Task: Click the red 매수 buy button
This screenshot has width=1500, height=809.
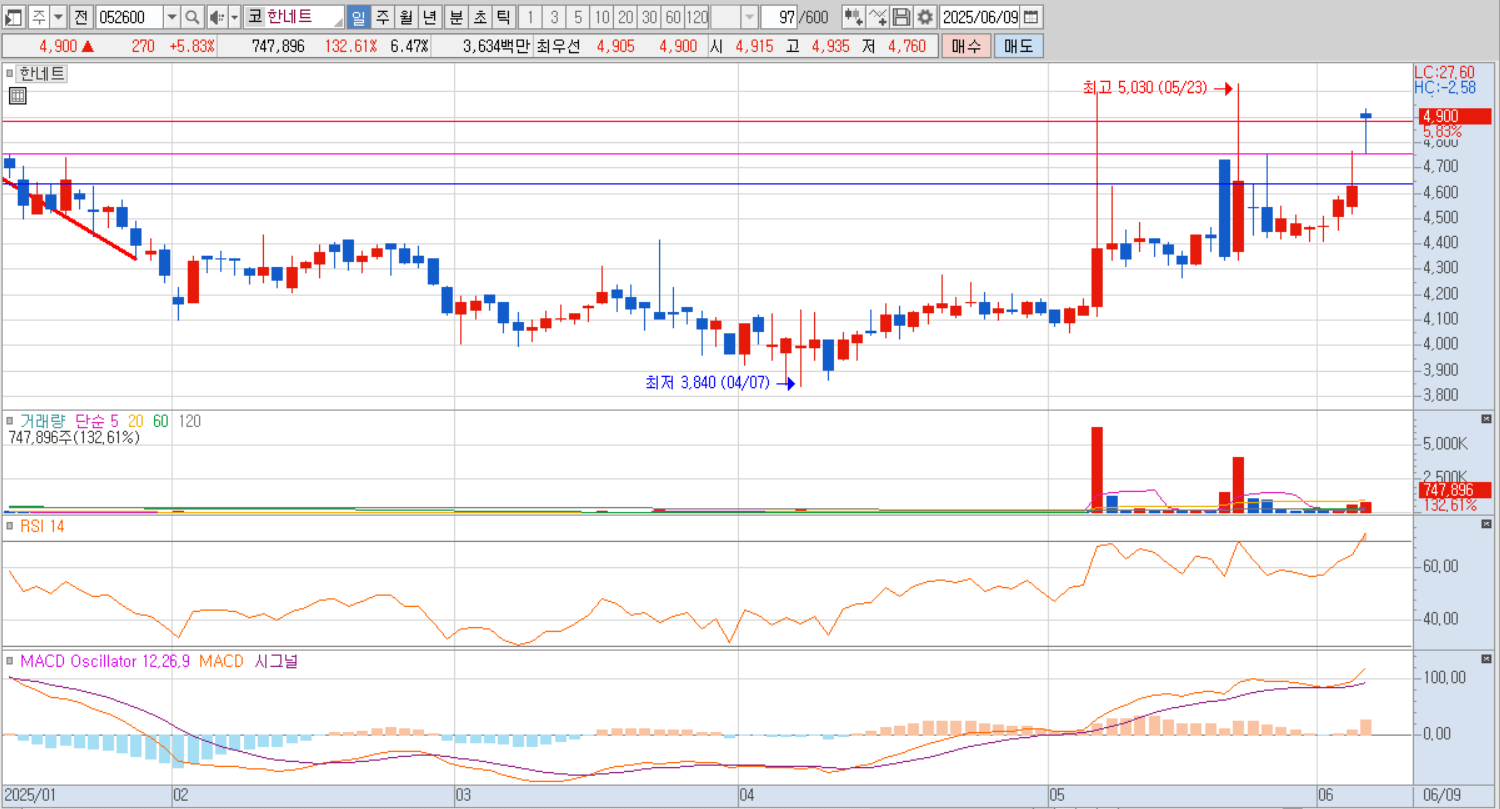Action: point(966,46)
